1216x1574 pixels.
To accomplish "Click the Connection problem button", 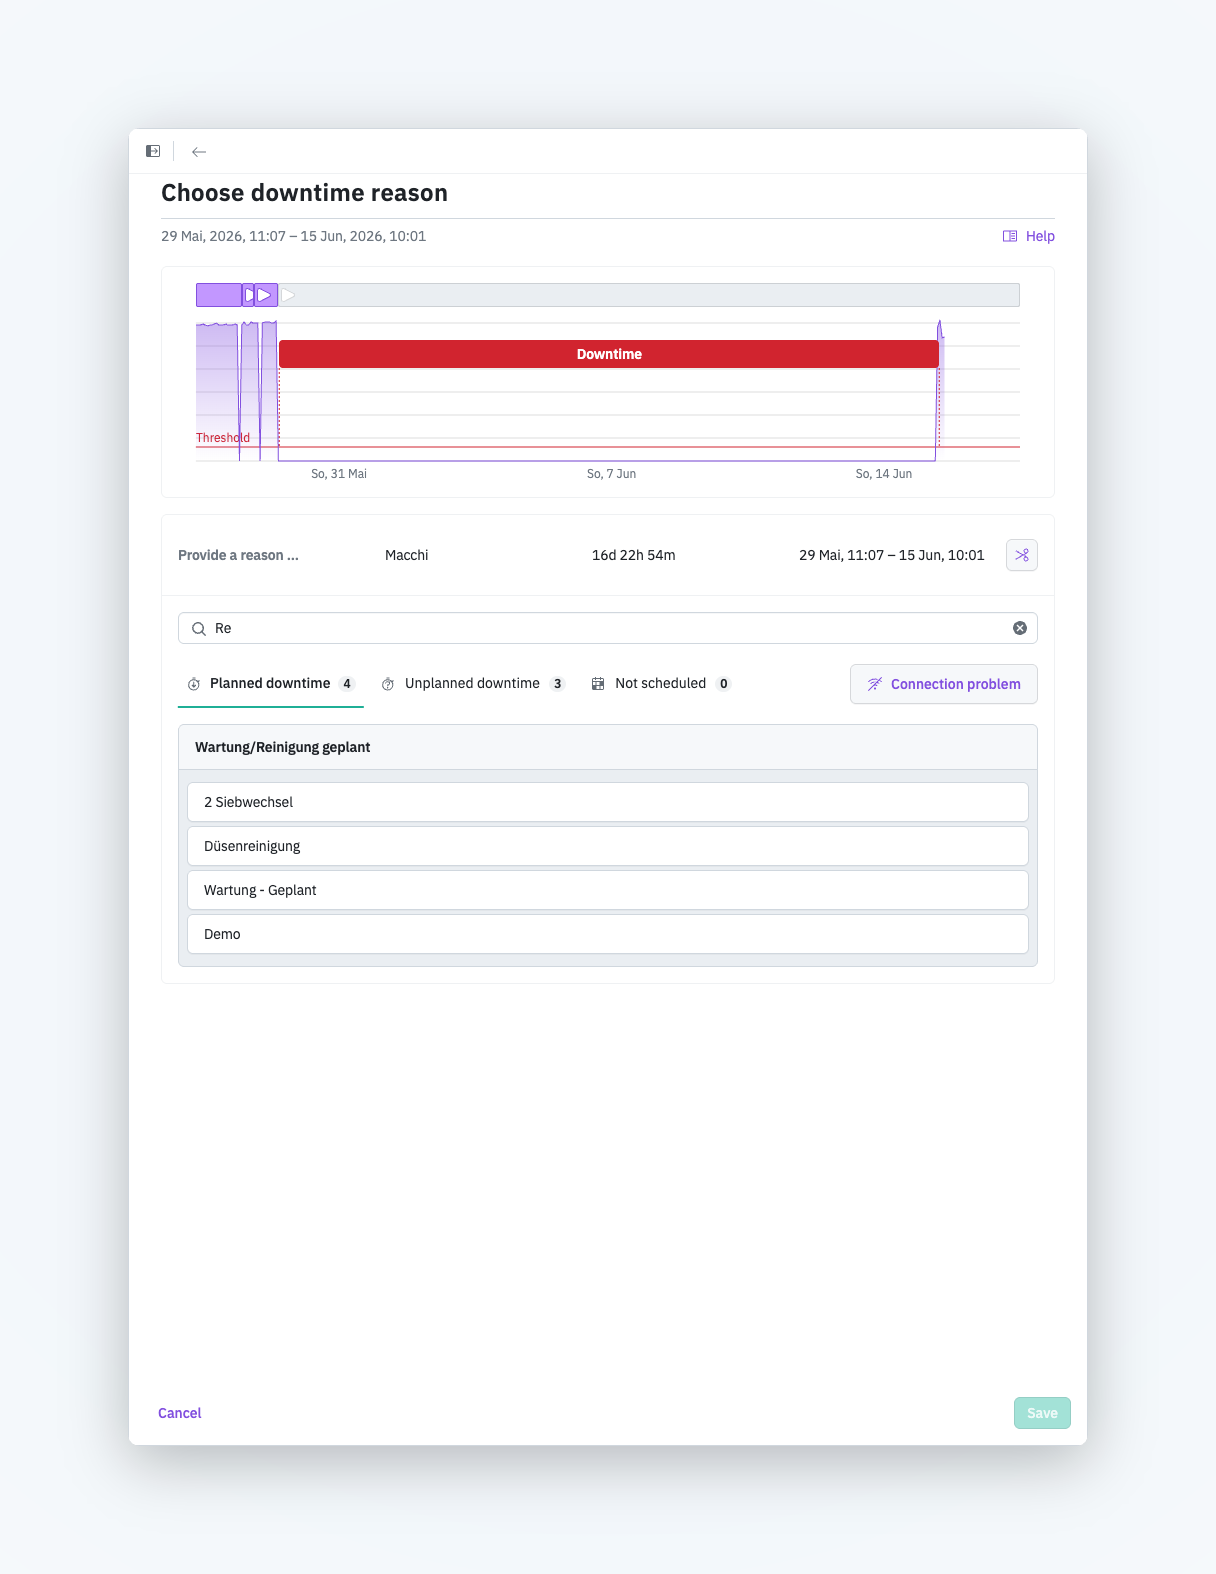I will coord(944,684).
